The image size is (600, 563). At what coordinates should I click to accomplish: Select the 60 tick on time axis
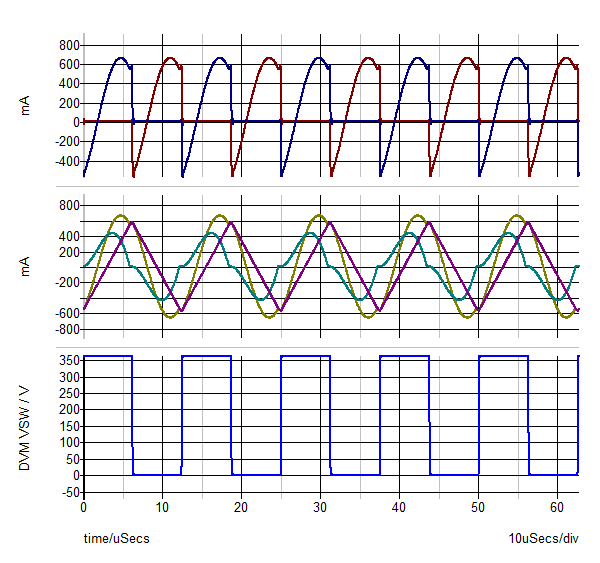(556, 508)
